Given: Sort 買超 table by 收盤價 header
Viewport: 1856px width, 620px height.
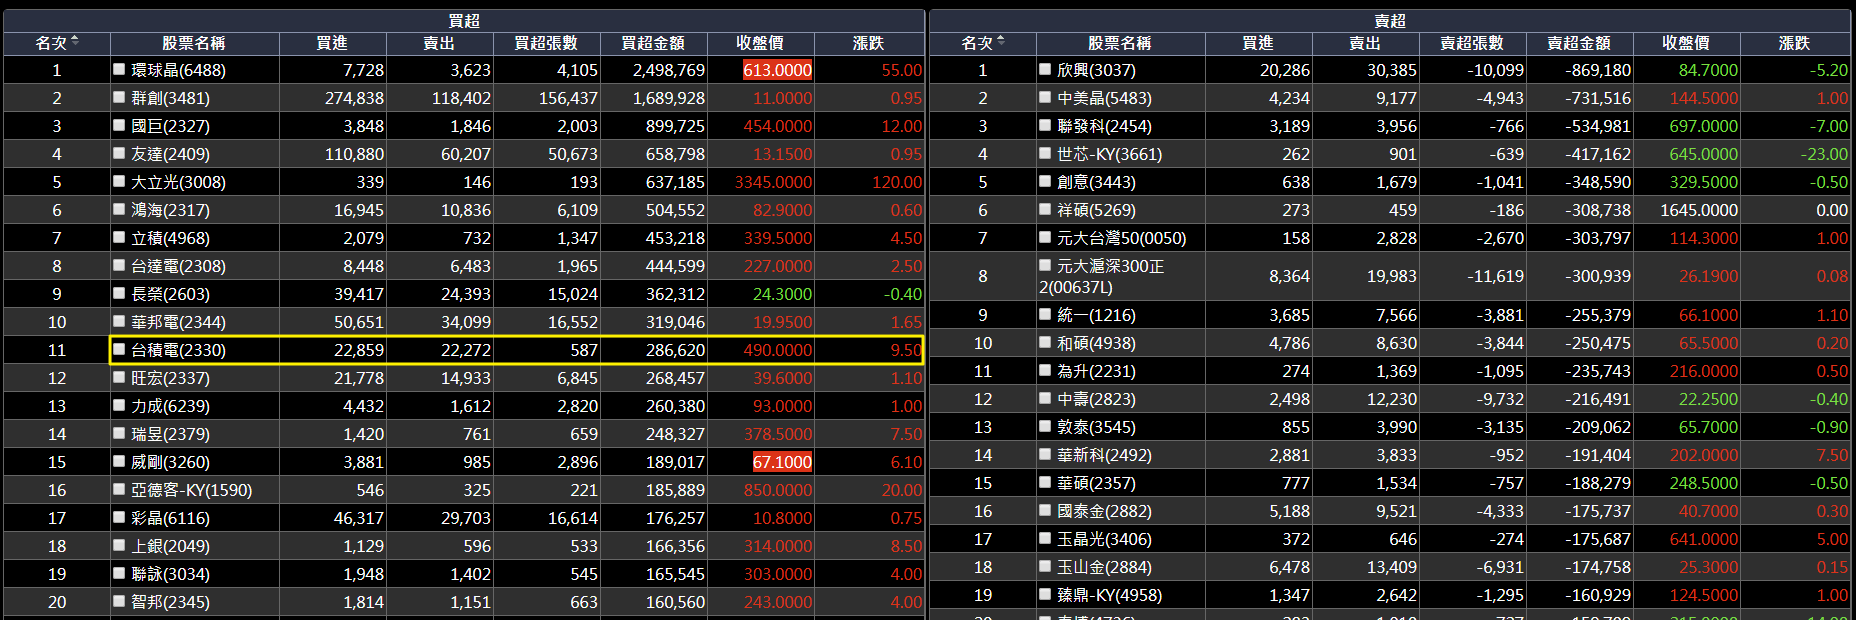Looking at the screenshot, I should [760, 43].
